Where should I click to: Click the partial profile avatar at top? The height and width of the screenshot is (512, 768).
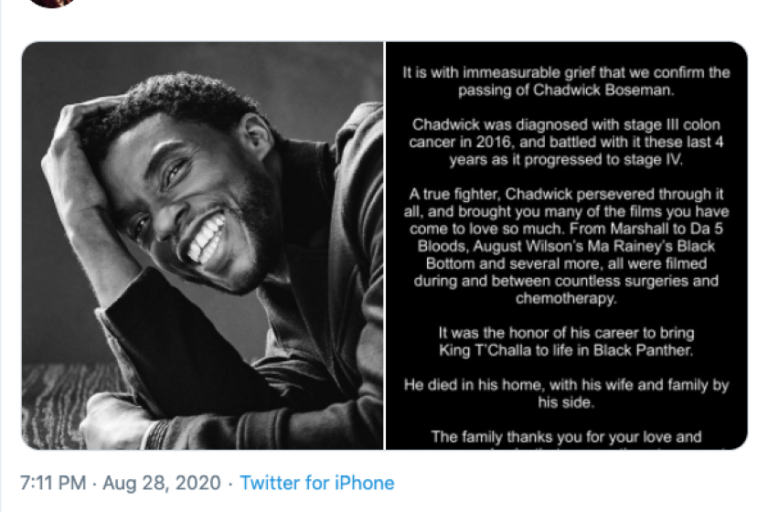[x=53, y=3]
